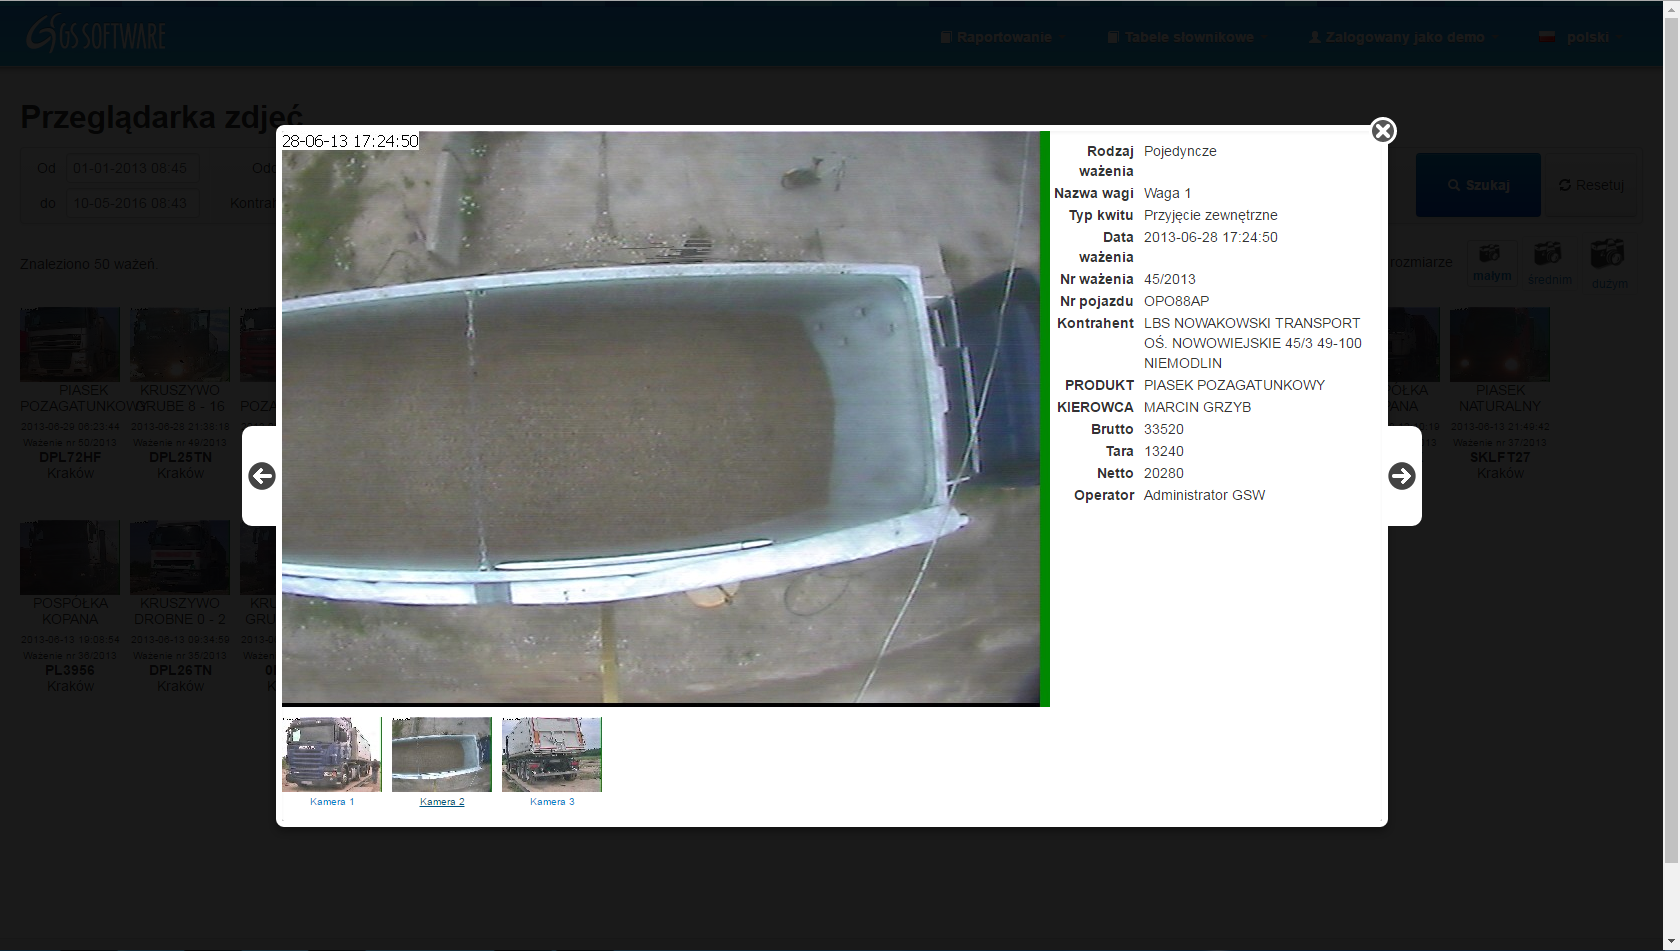This screenshot has height=951, width=1680.
Task: Click the GS Software logo
Action: pos(96,35)
